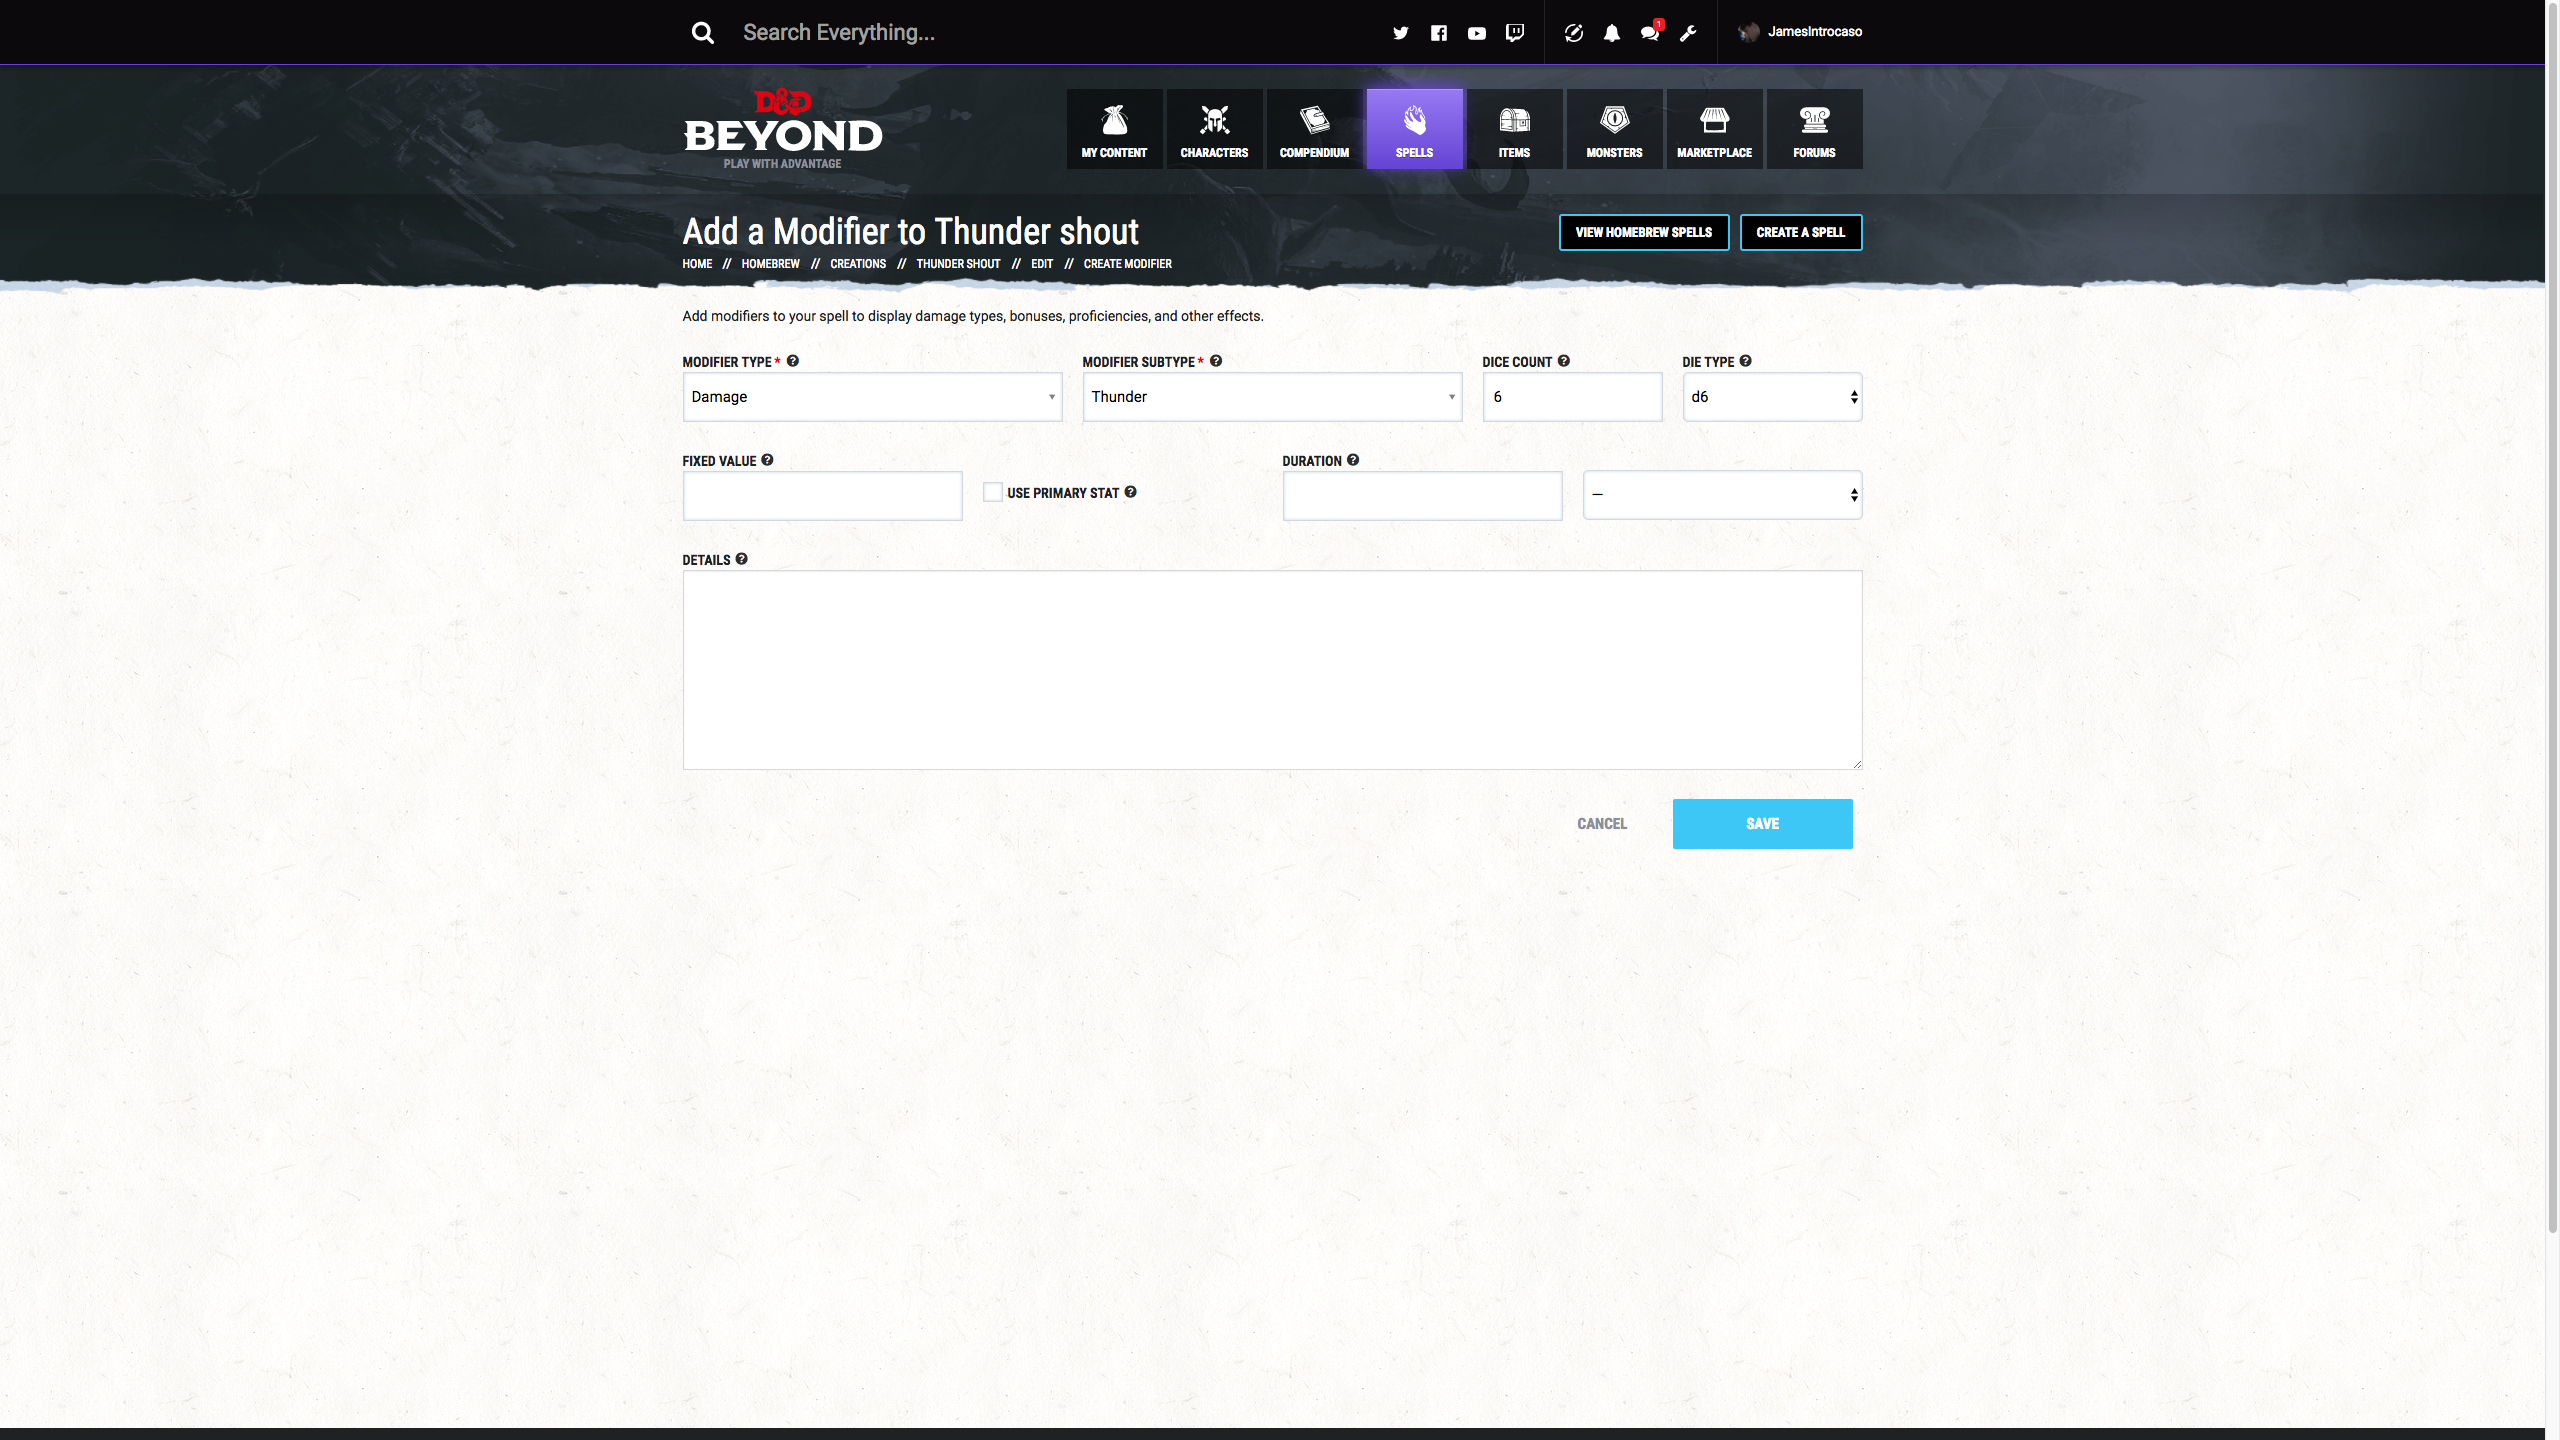Click the JamesIntrocaso username
Viewport: 2560px width, 1440px height.
click(1815, 32)
